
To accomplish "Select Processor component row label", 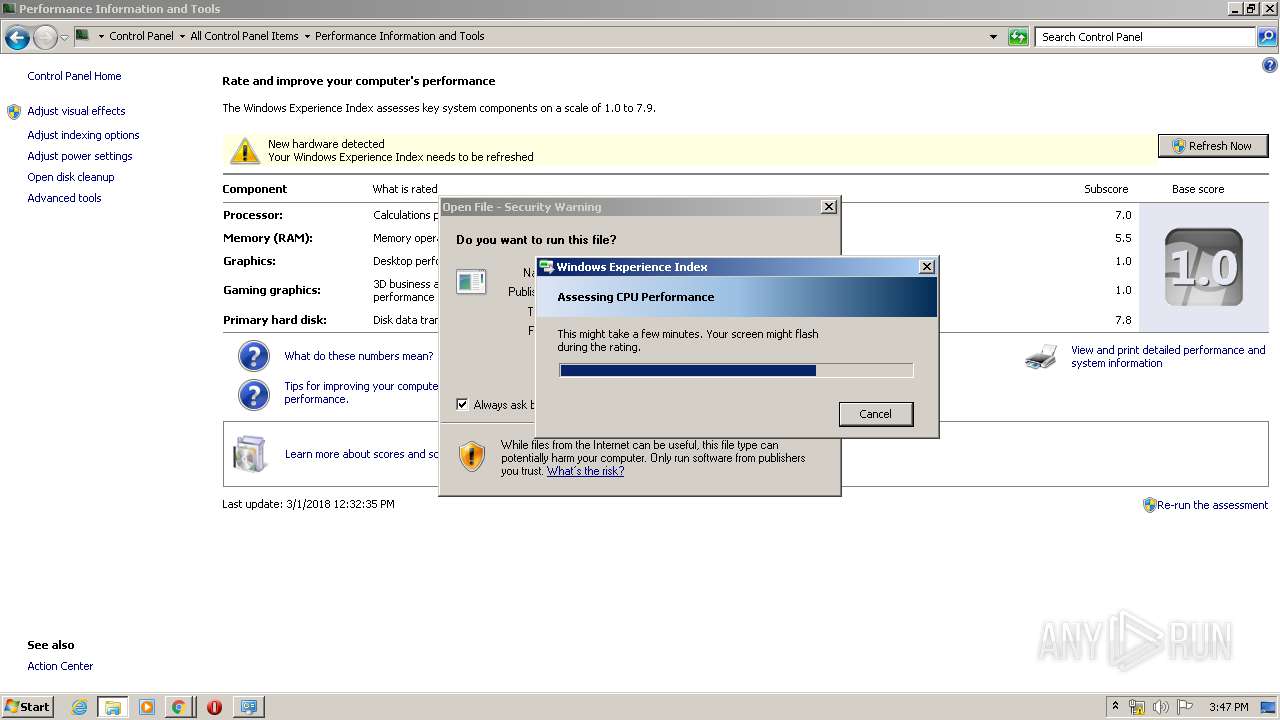I will point(252,215).
